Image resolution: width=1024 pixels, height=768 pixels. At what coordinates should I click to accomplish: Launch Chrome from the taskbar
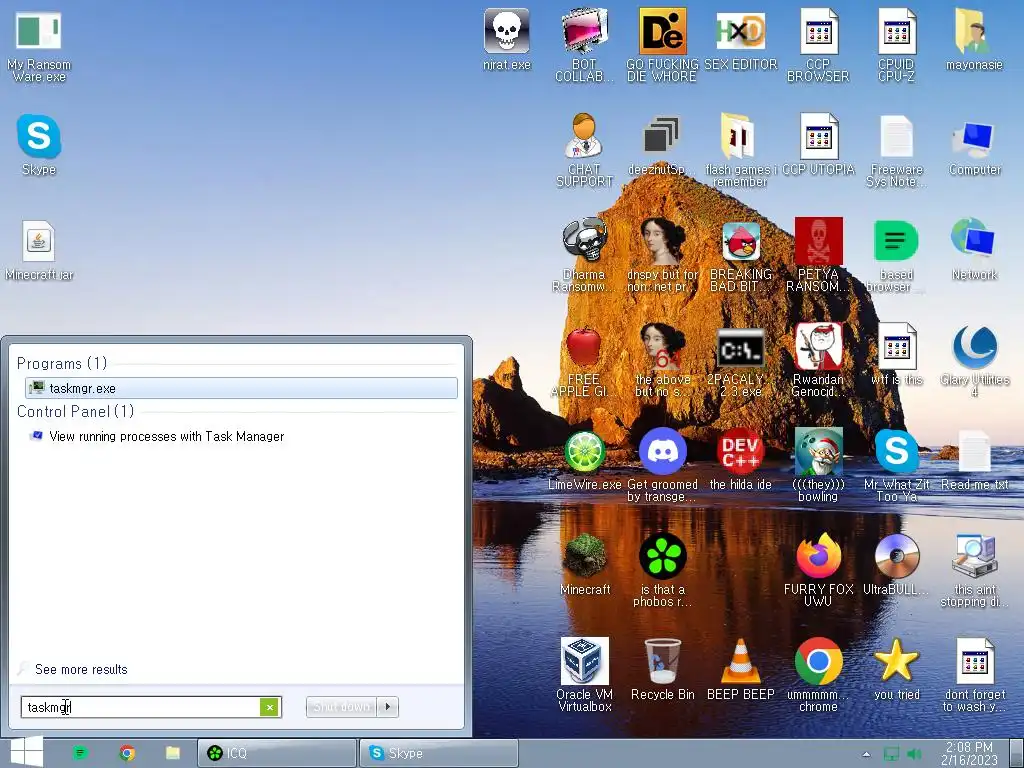coord(127,753)
